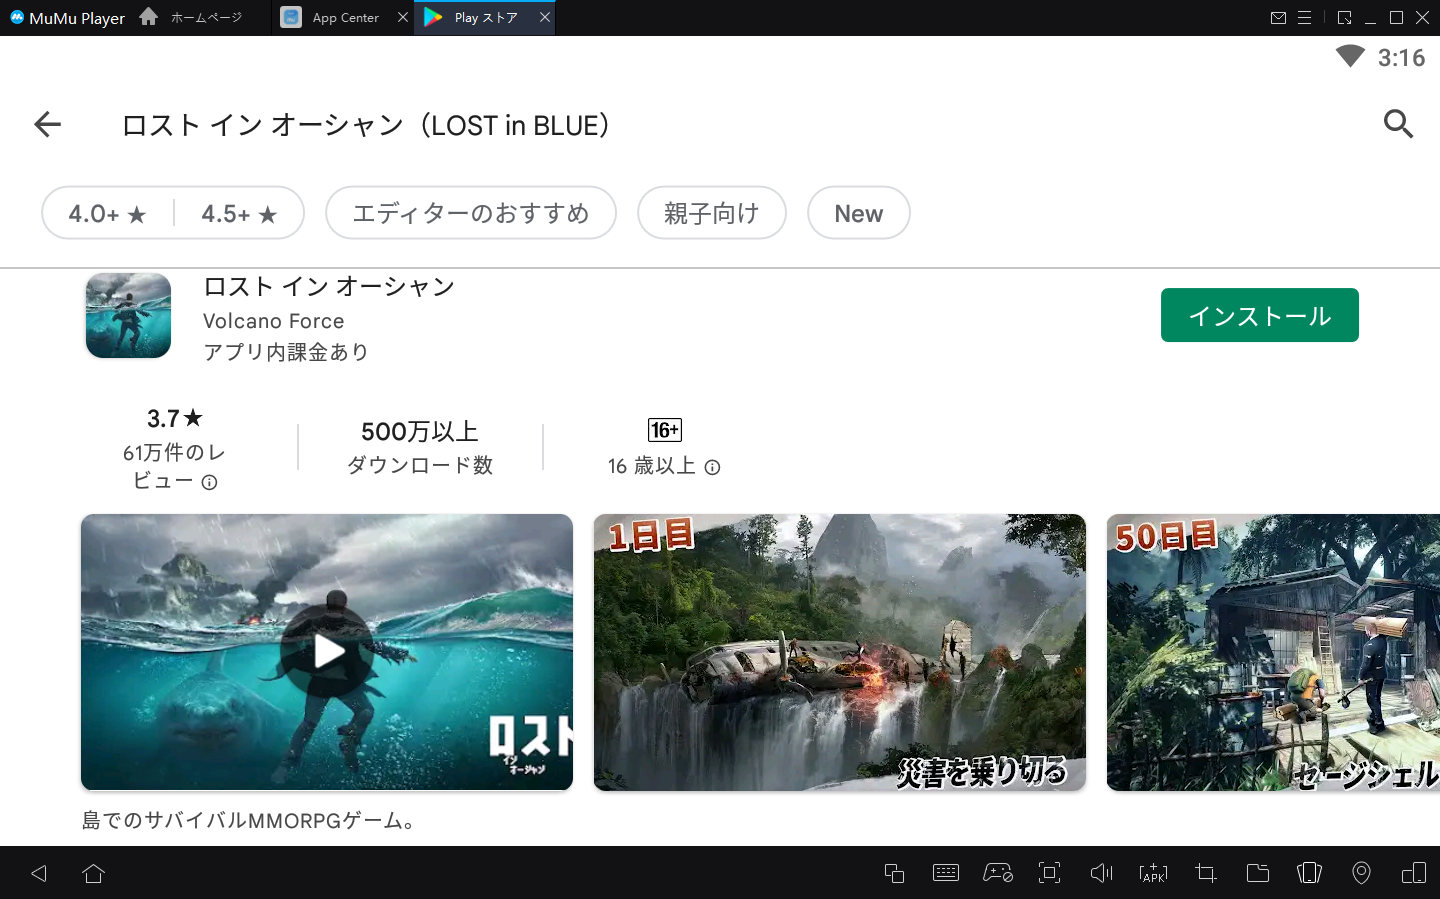Click the インストール button
The image size is (1440, 899).
(x=1260, y=315)
